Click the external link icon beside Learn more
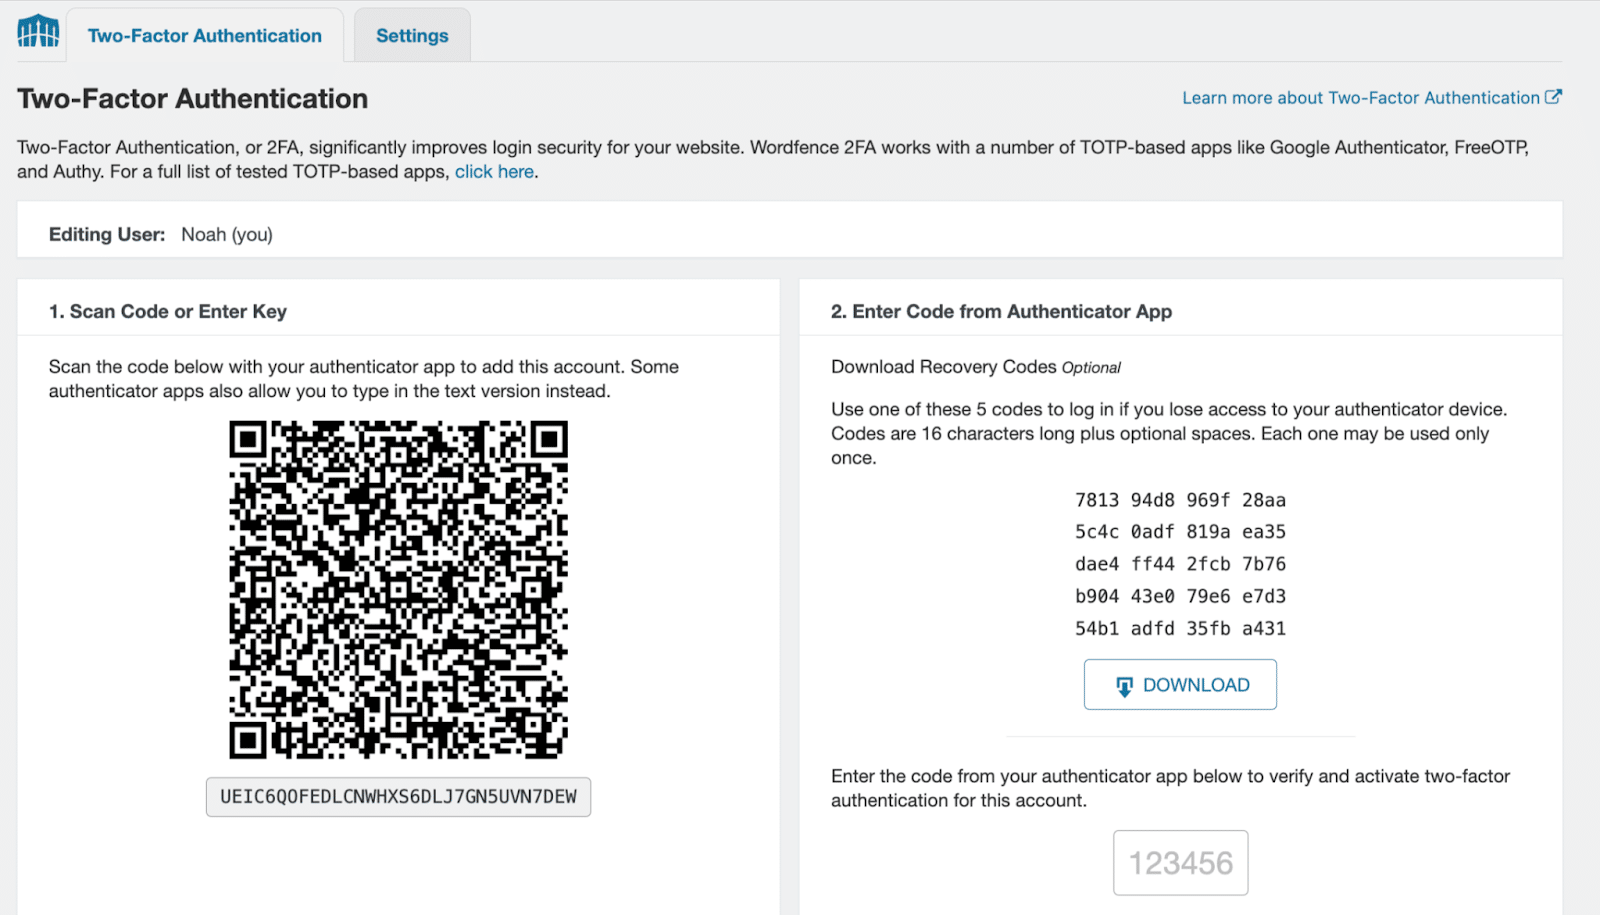 [x=1553, y=97]
